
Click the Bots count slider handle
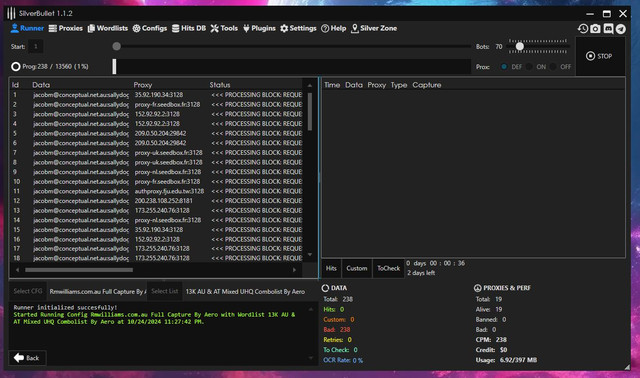[x=520, y=47]
